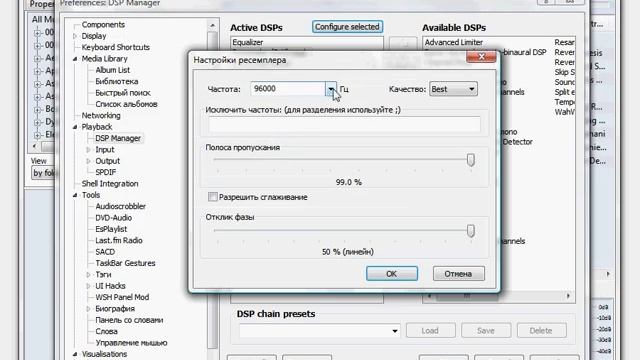The height and width of the screenshot is (360, 640).
Task: Select Album List under Media Library
Action: (113, 70)
